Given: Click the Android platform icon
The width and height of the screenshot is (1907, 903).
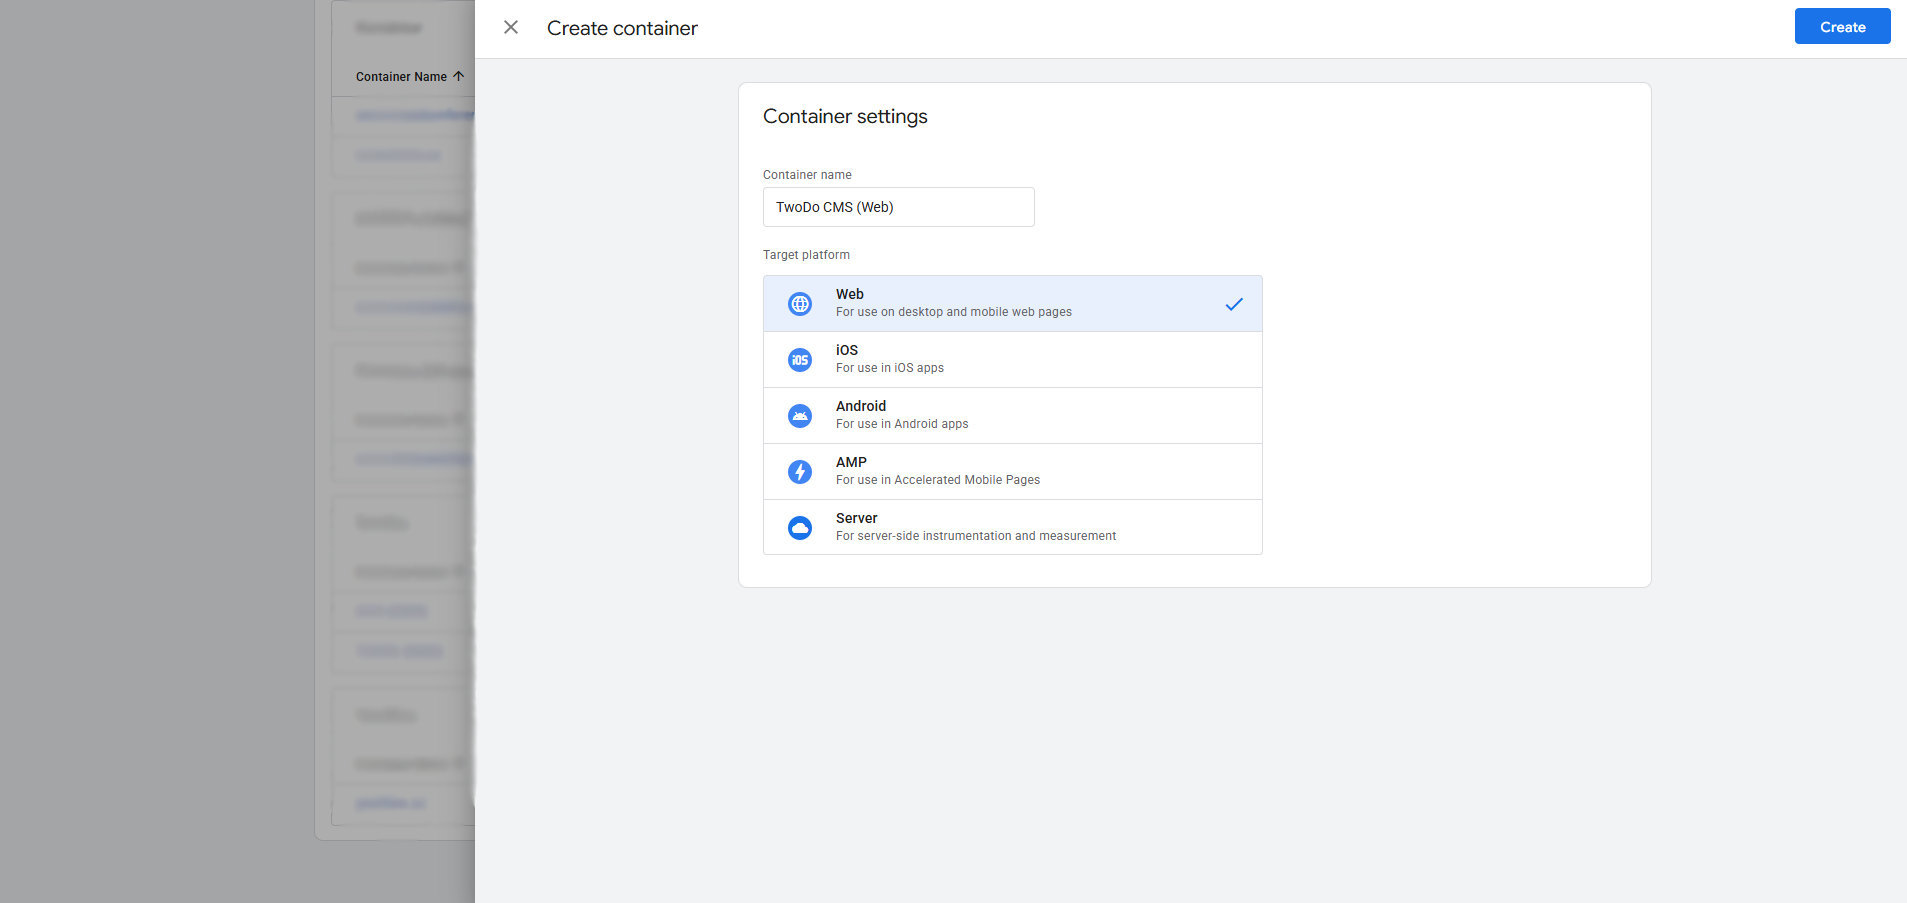Looking at the screenshot, I should (x=799, y=415).
